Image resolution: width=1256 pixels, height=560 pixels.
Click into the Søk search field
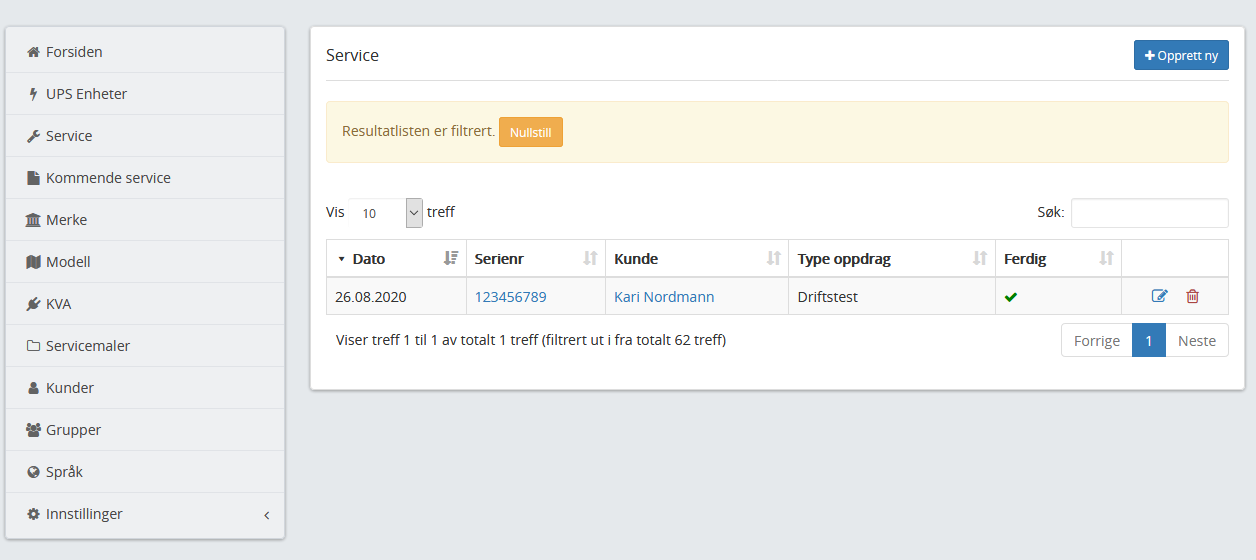click(1149, 213)
